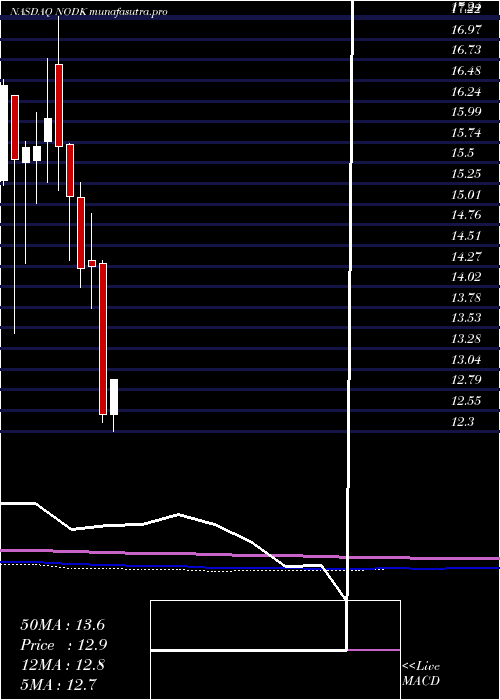Click the <<Live MACD label

click(x=421, y=674)
